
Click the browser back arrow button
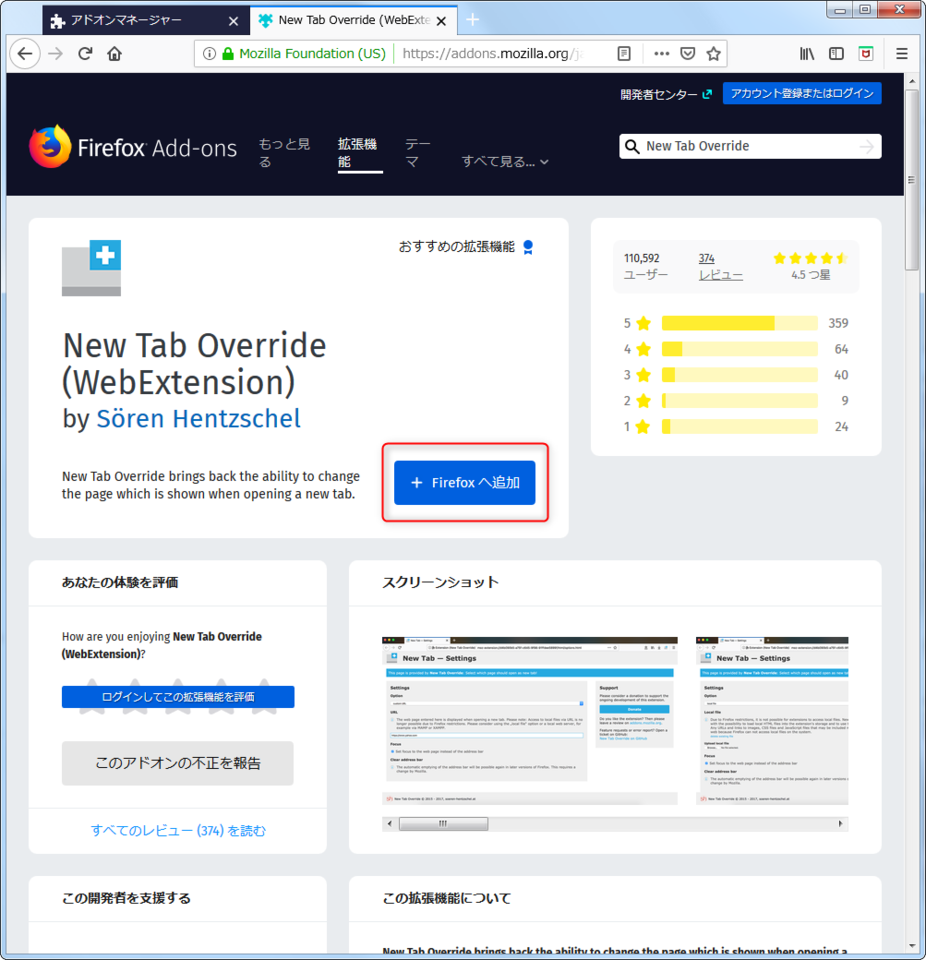coord(25,54)
